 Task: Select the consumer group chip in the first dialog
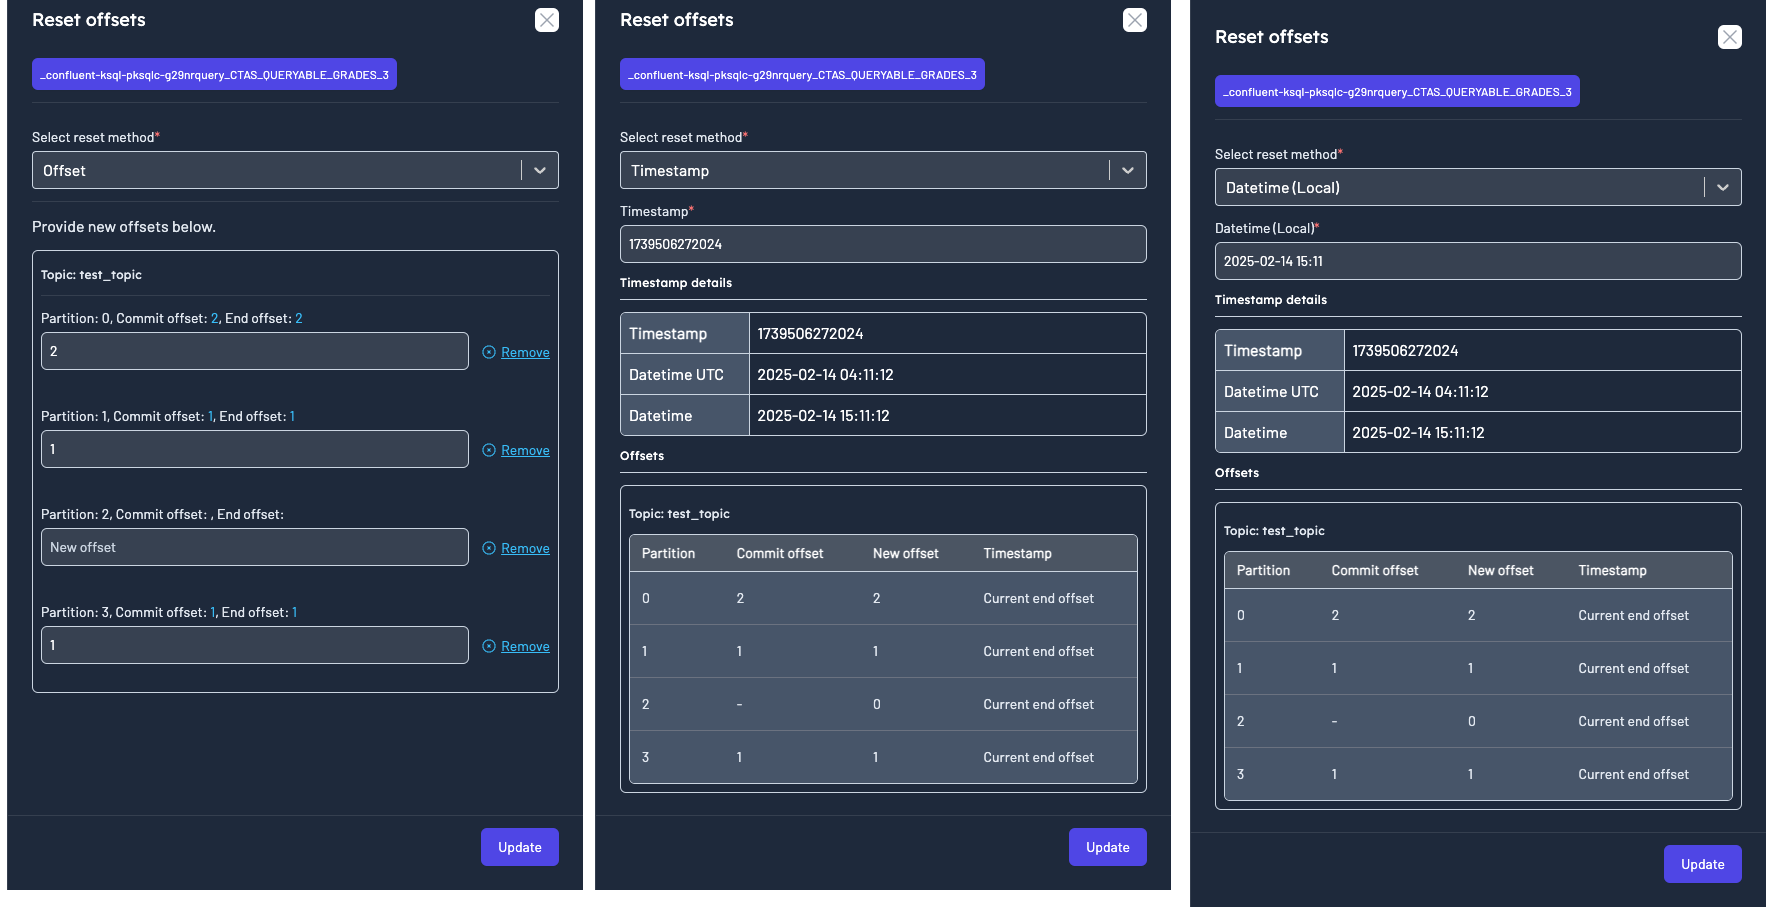tap(214, 73)
